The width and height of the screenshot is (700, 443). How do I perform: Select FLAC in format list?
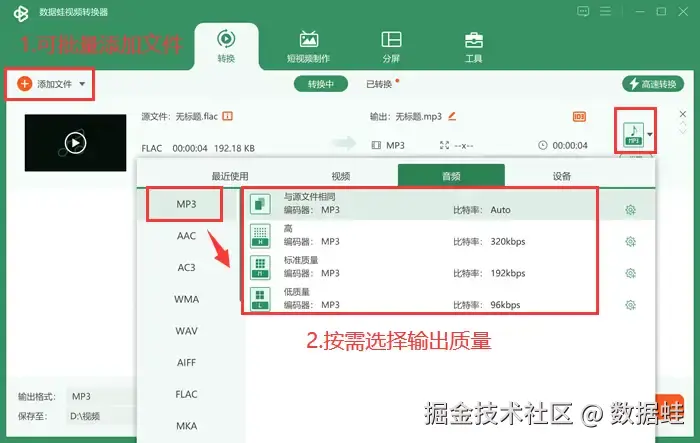[x=186, y=394]
